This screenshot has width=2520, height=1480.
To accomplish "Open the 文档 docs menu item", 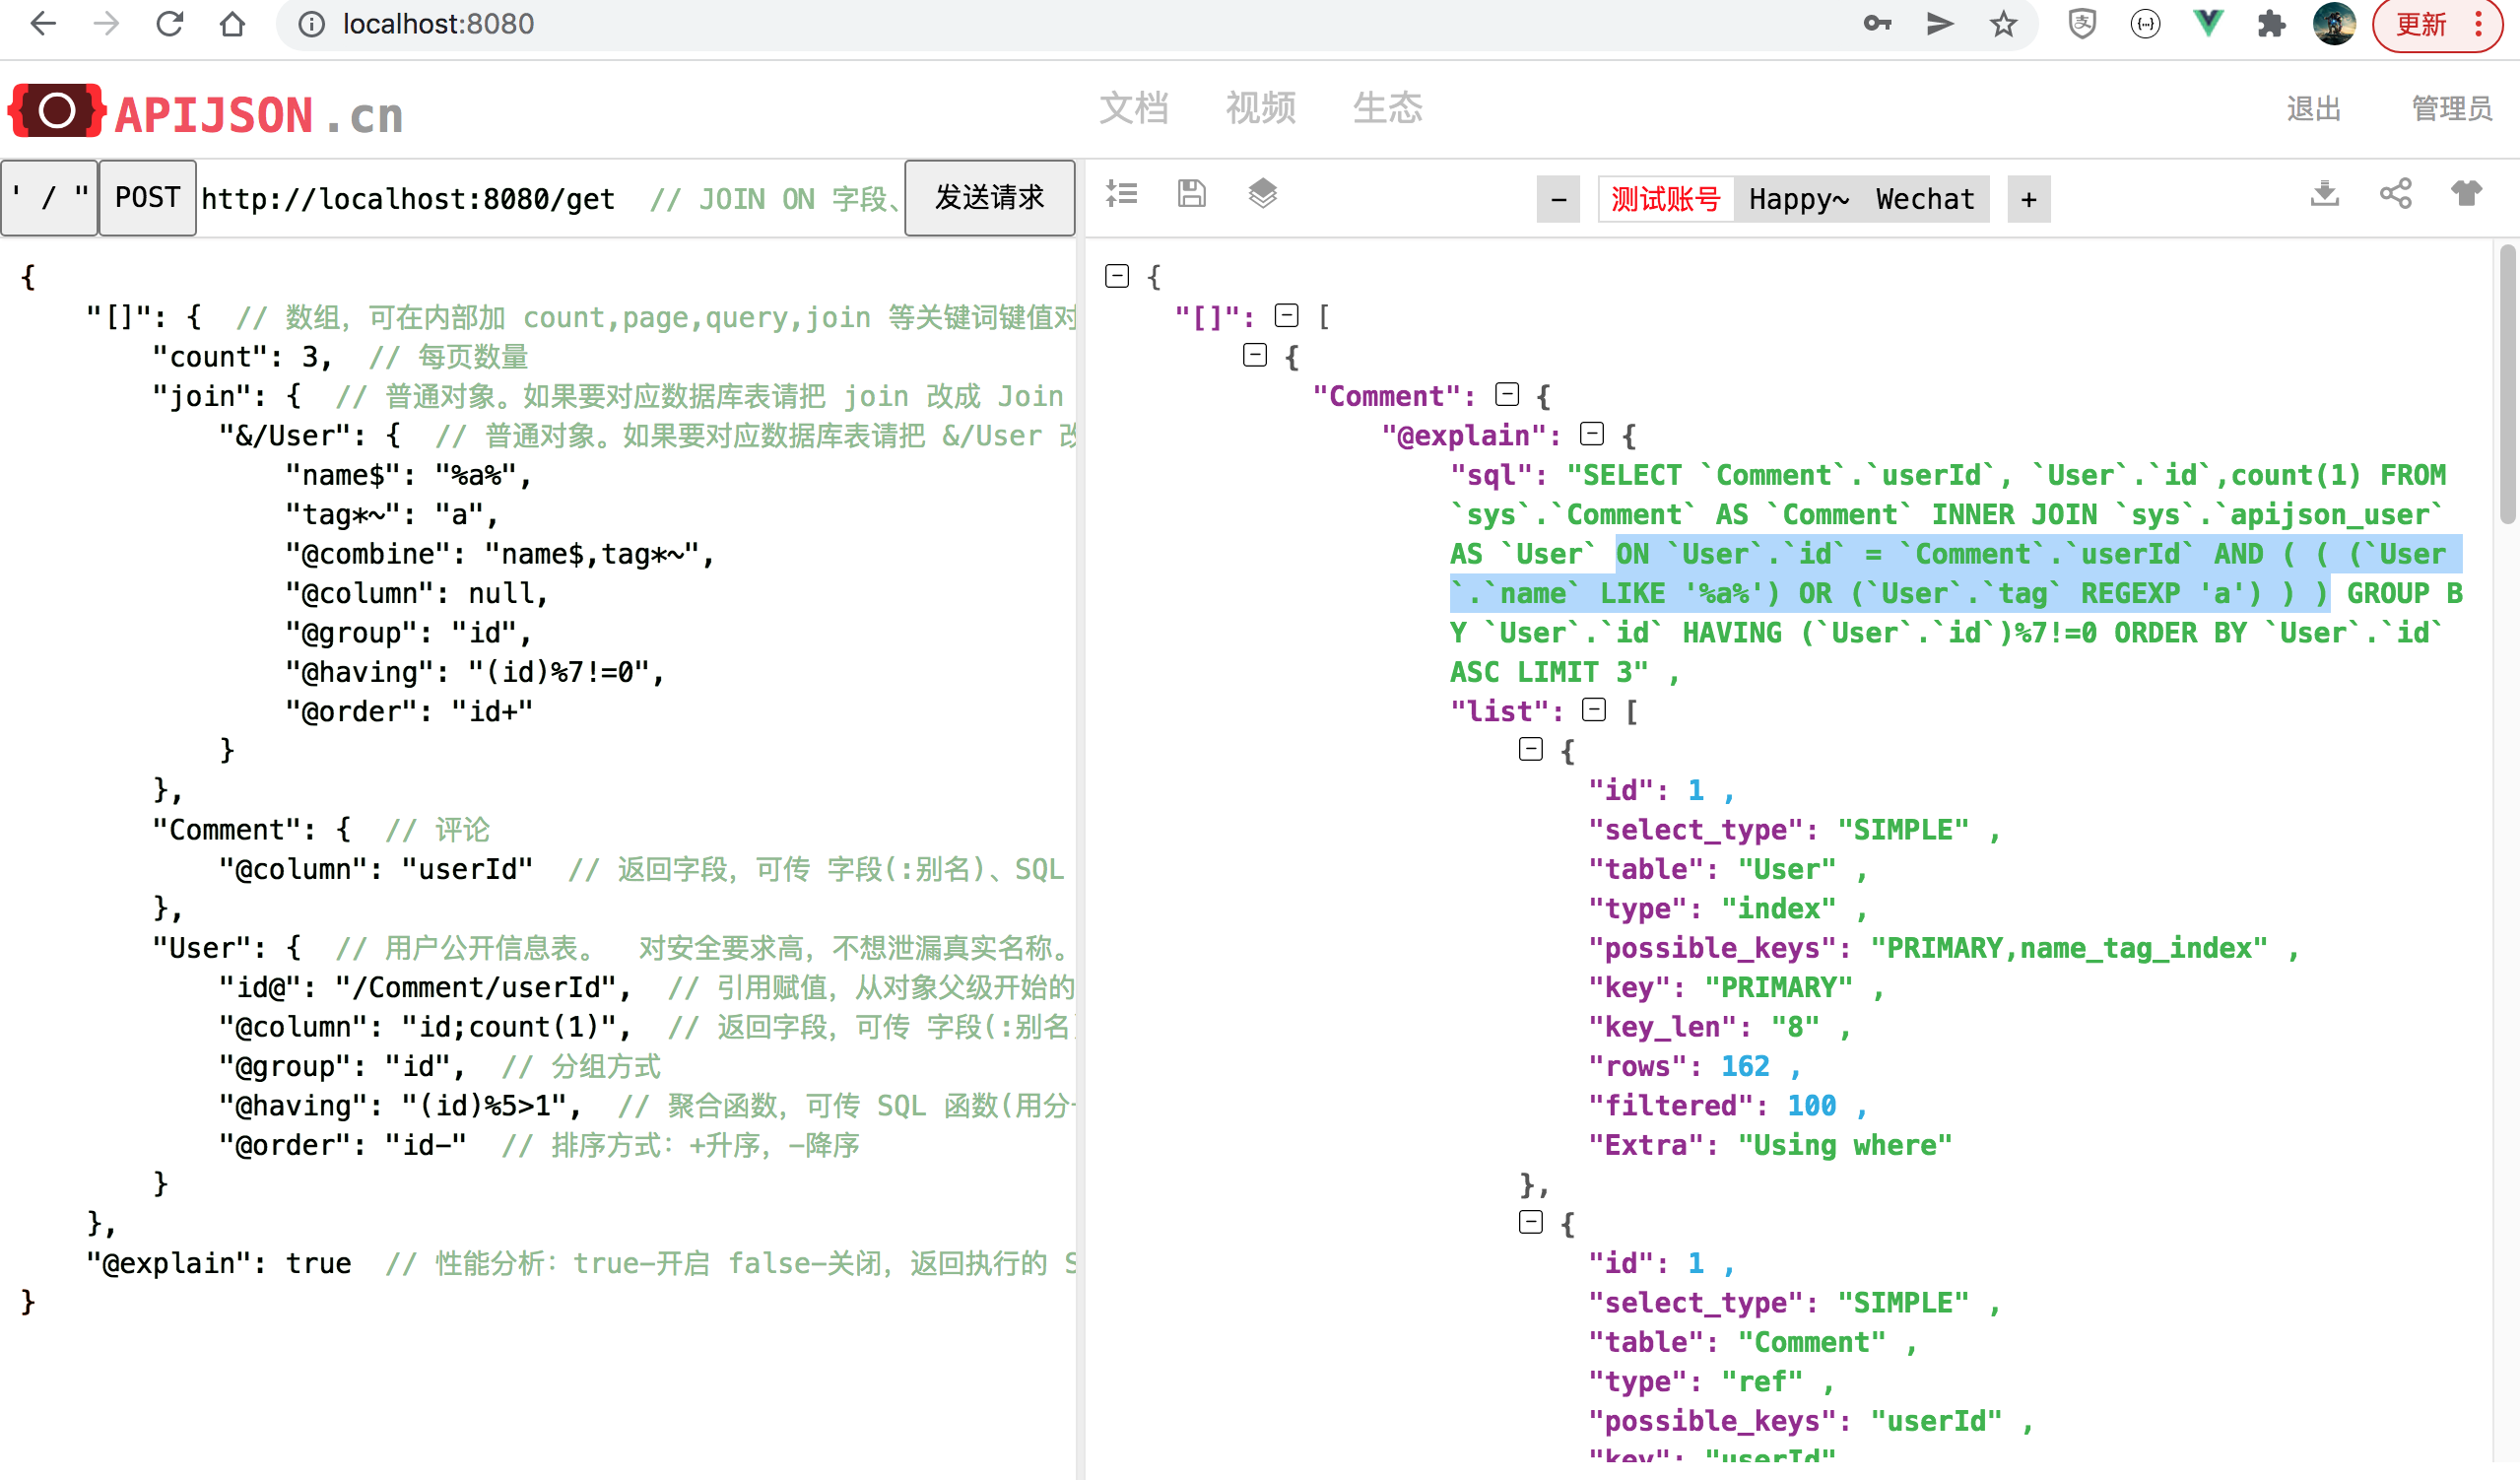I will coord(1133,108).
